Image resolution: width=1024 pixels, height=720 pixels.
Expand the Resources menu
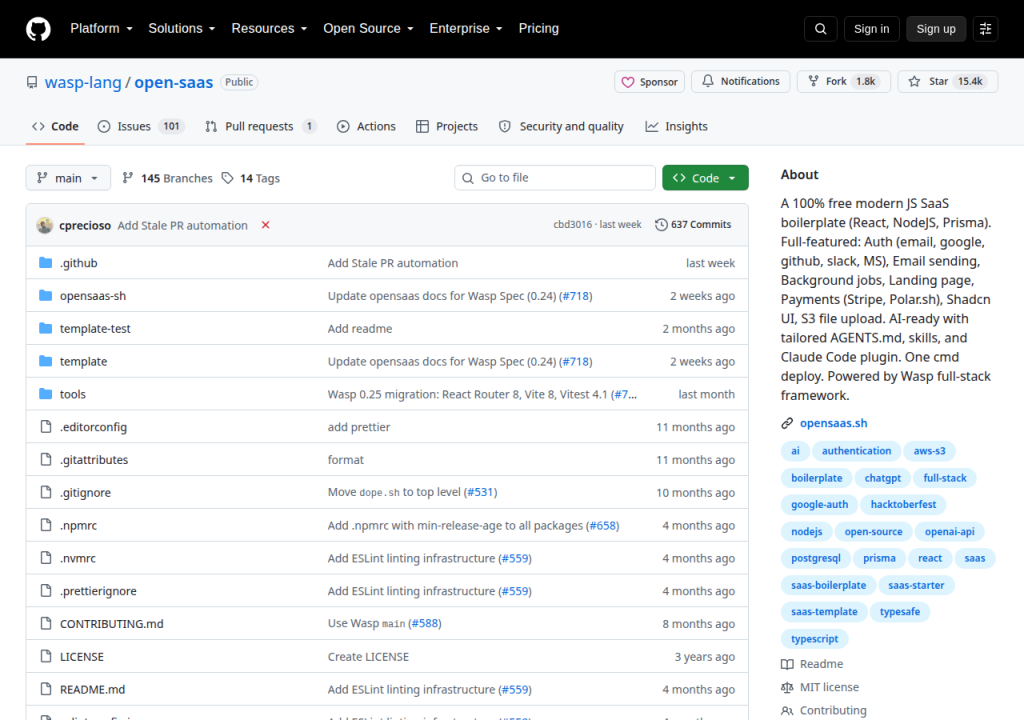269,29
